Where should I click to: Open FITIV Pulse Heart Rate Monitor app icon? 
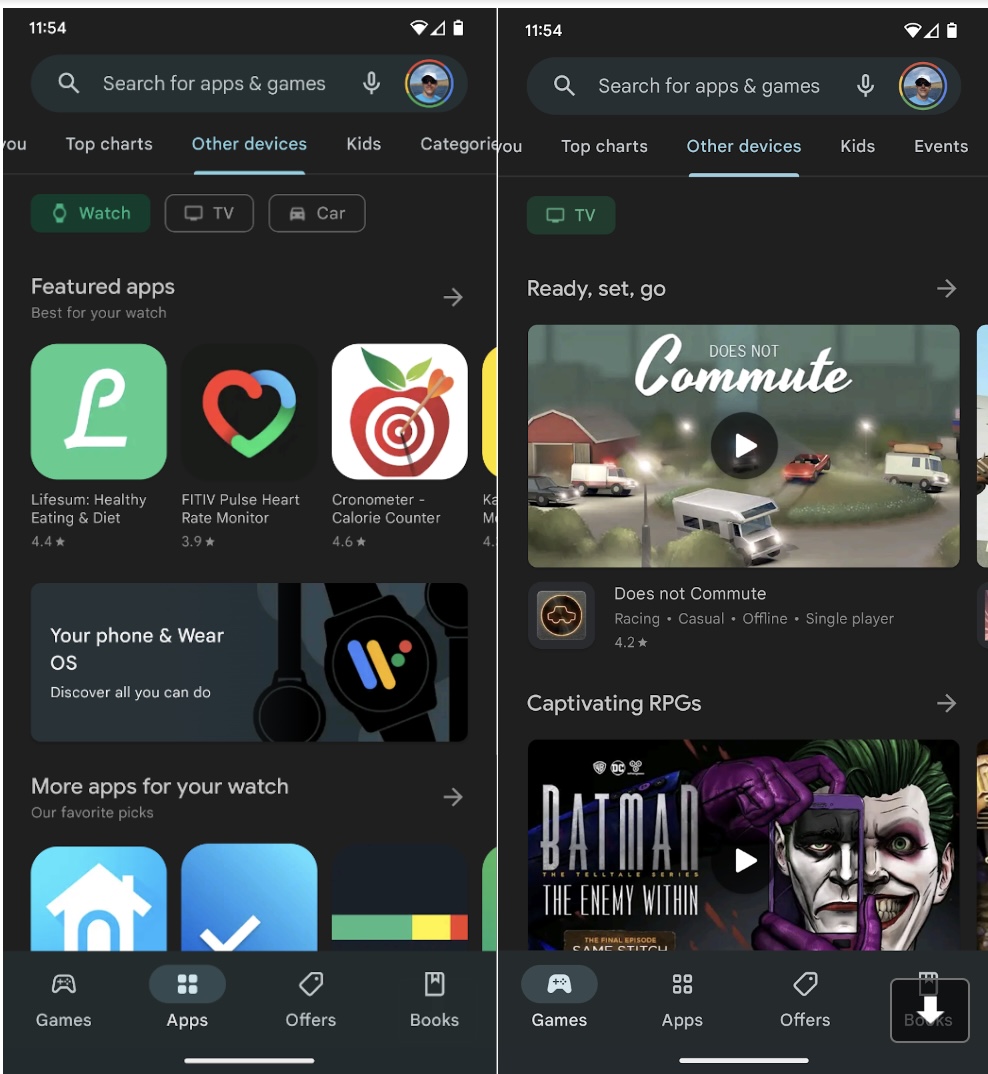pyautogui.click(x=249, y=411)
